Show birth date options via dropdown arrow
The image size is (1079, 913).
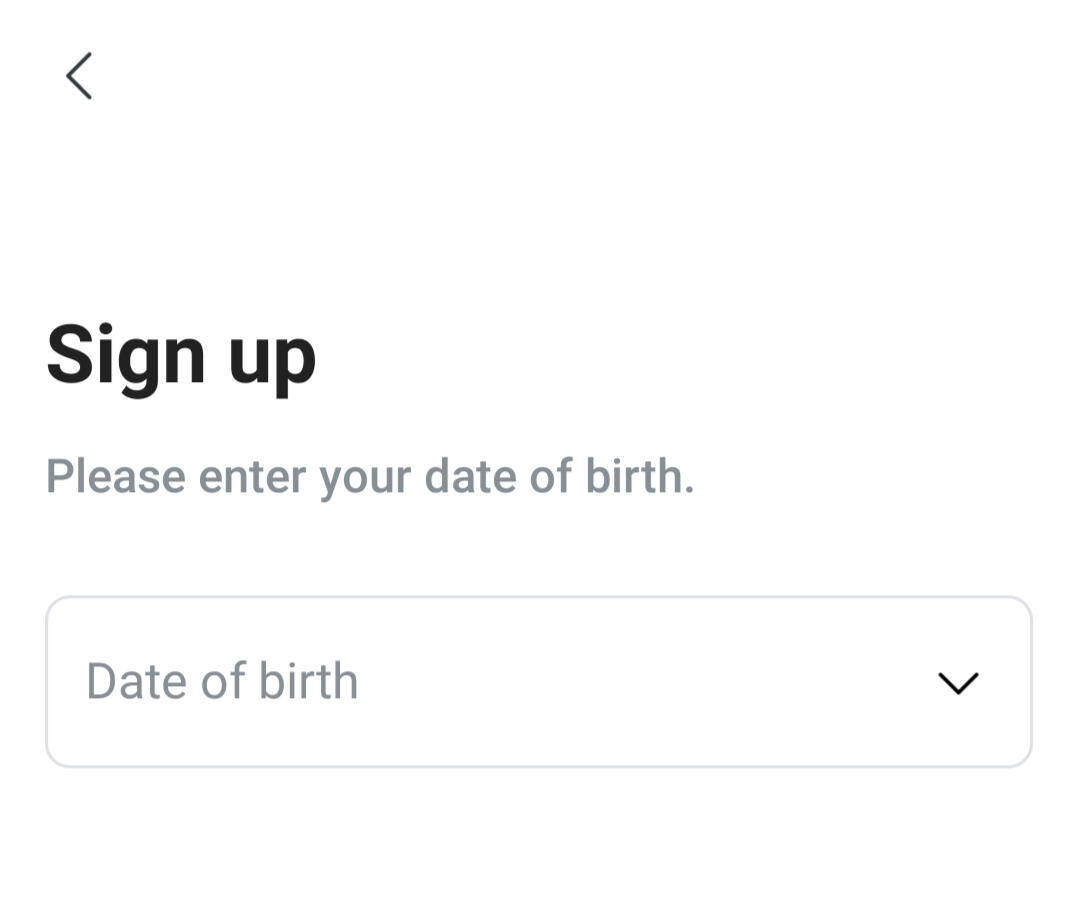pos(958,683)
